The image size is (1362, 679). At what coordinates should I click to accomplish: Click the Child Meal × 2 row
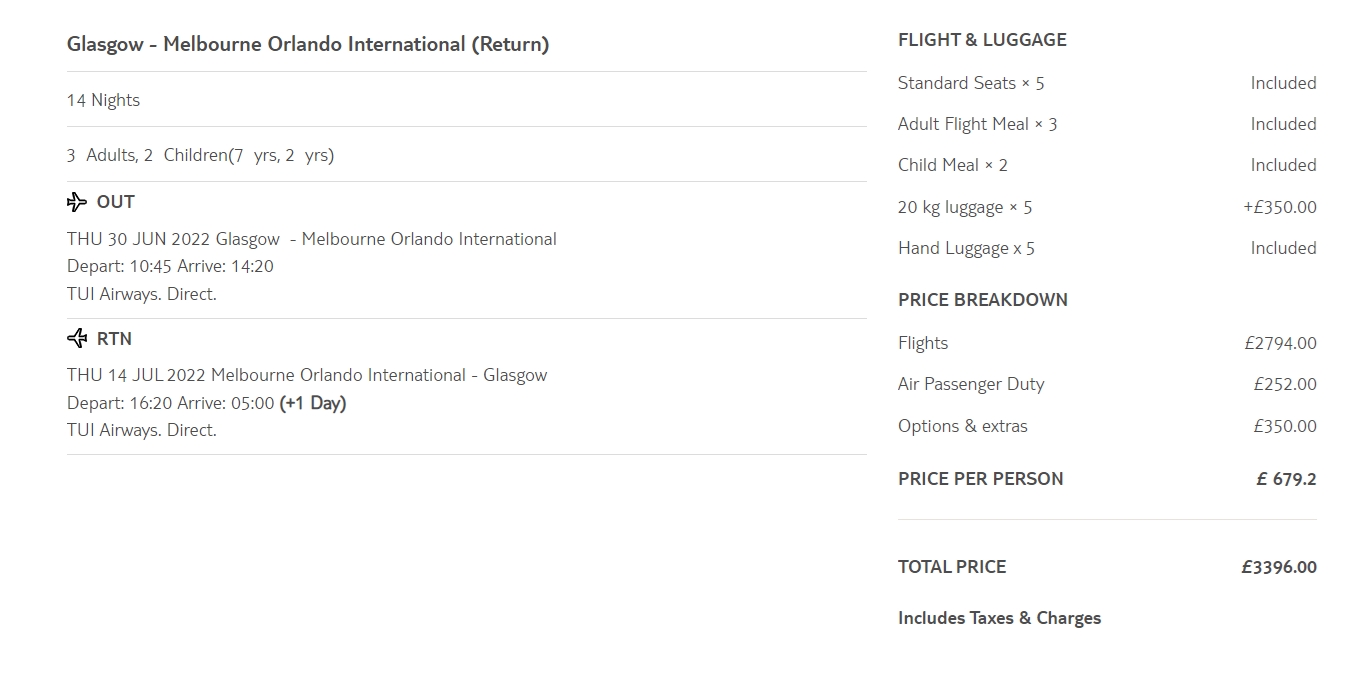[952, 165]
